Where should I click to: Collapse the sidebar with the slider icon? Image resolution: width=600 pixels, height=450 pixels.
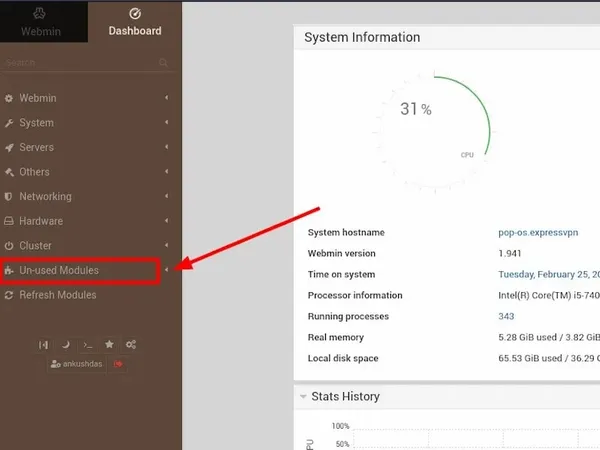point(43,345)
